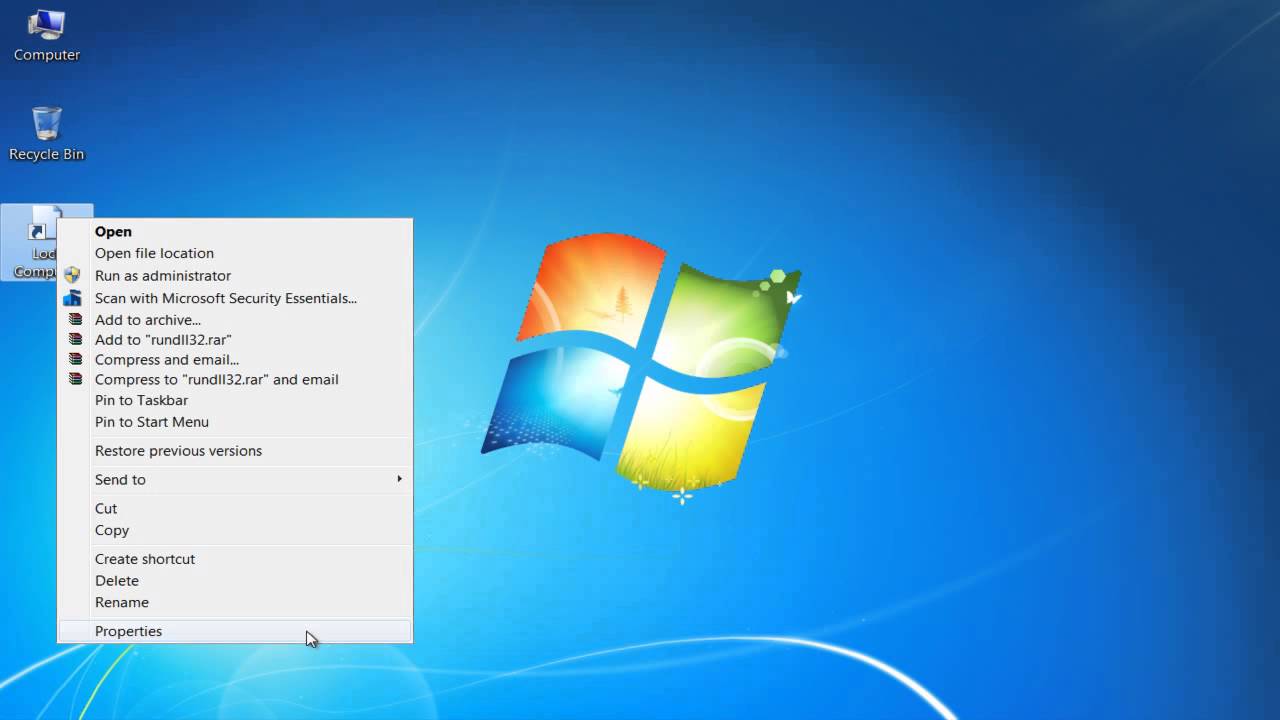Choose Run as administrator
The width and height of the screenshot is (1280, 720).
point(235,275)
